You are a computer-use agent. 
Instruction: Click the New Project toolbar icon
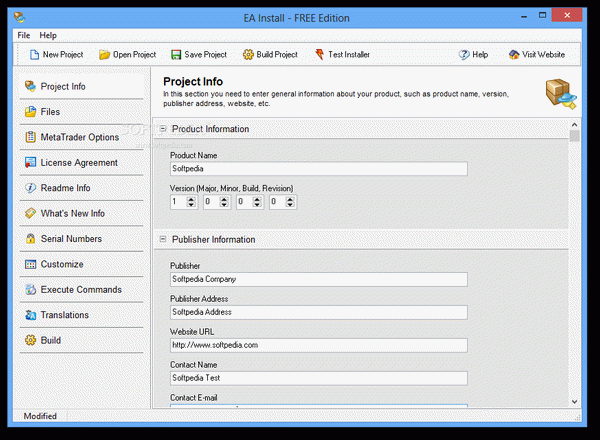click(x=34, y=55)
